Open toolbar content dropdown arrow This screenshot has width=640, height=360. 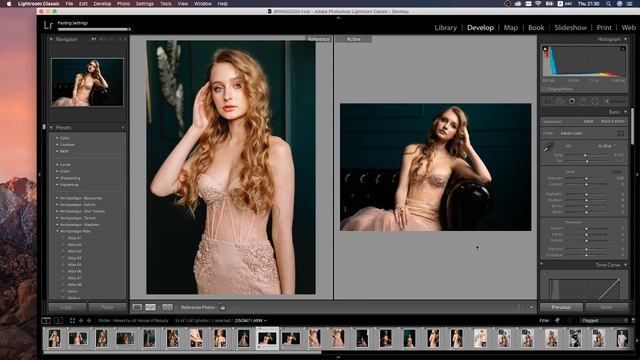click(x=531, y=307)
